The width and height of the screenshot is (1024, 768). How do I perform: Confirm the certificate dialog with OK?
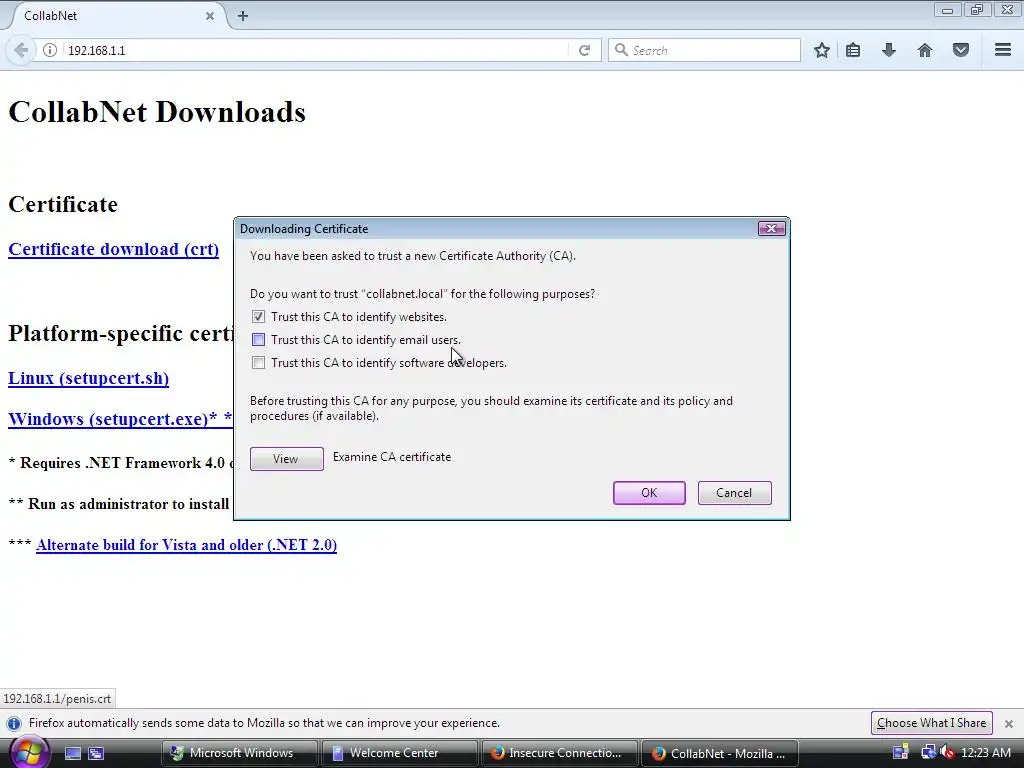pyautogui.click(x=649, y=493)
